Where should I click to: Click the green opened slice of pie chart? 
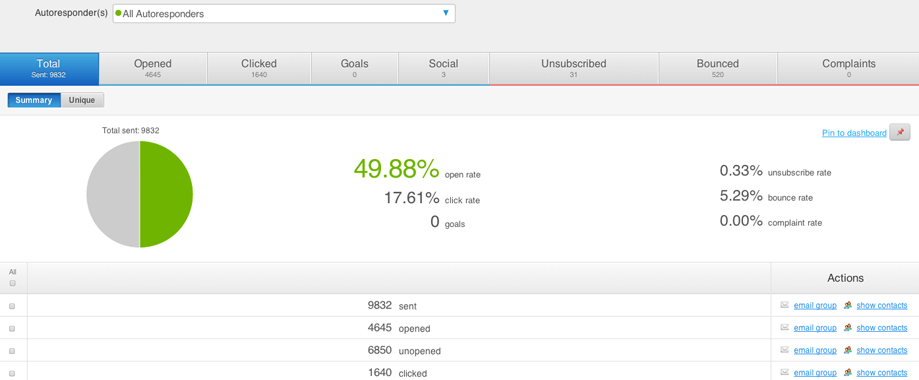coord(166,194)
